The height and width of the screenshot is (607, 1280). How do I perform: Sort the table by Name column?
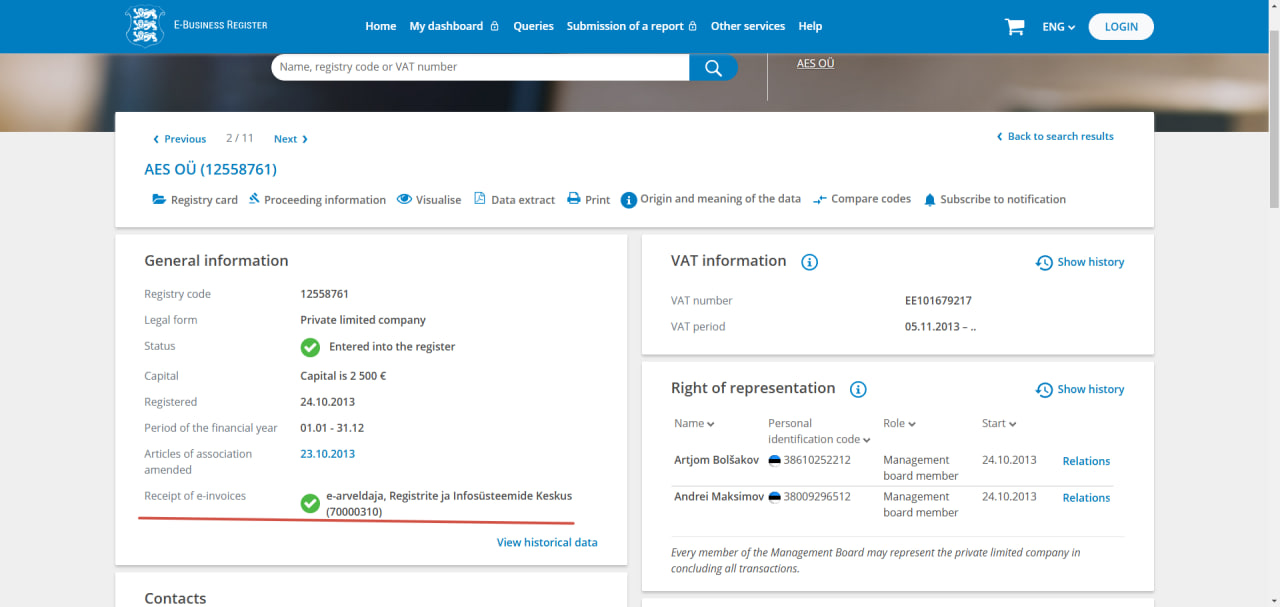click(694, 423)
